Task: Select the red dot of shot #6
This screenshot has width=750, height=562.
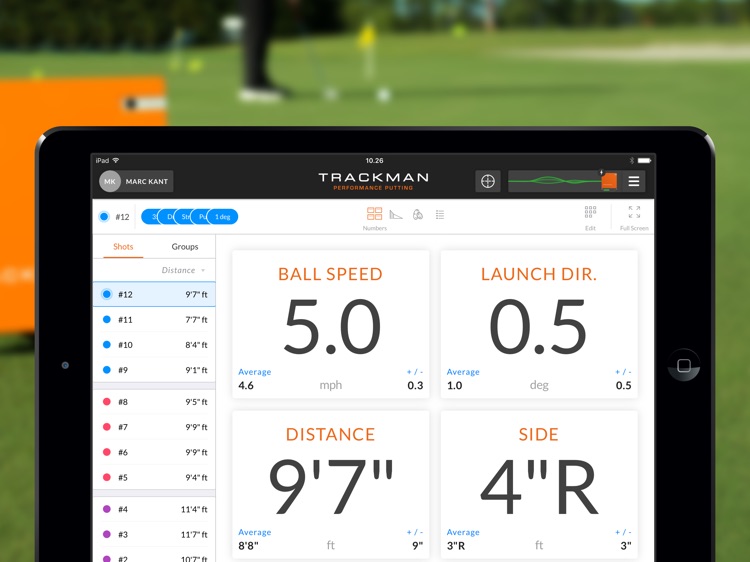Action: tap(107, 452)
